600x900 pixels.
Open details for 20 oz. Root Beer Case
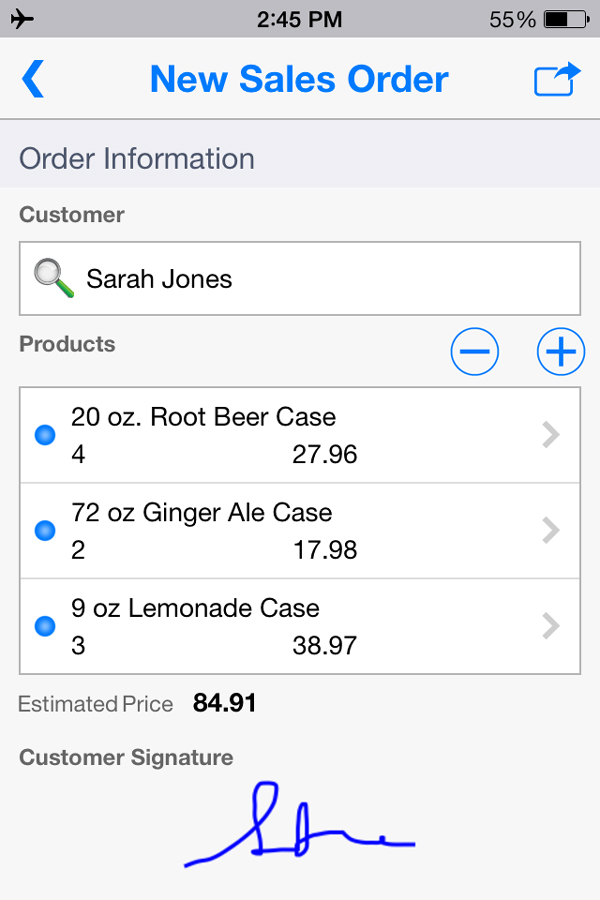[x=549, y=434]
